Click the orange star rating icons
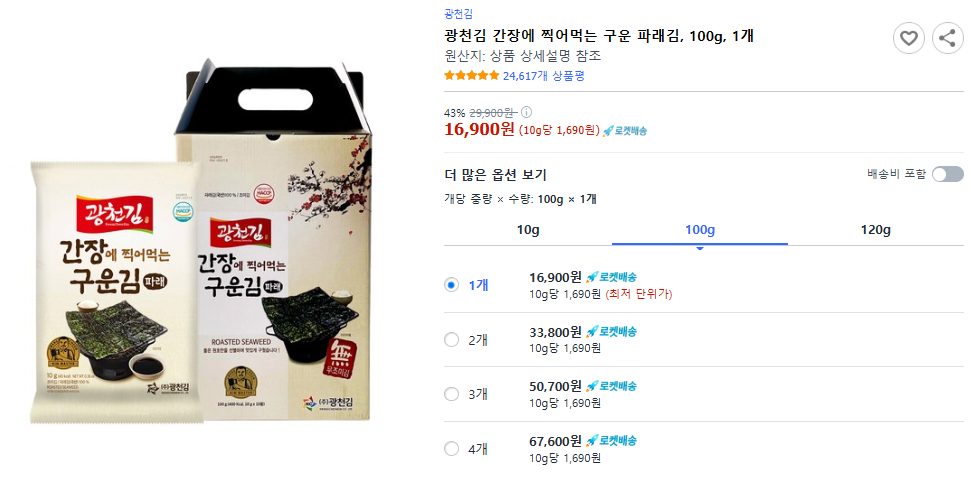 [471, 75]
